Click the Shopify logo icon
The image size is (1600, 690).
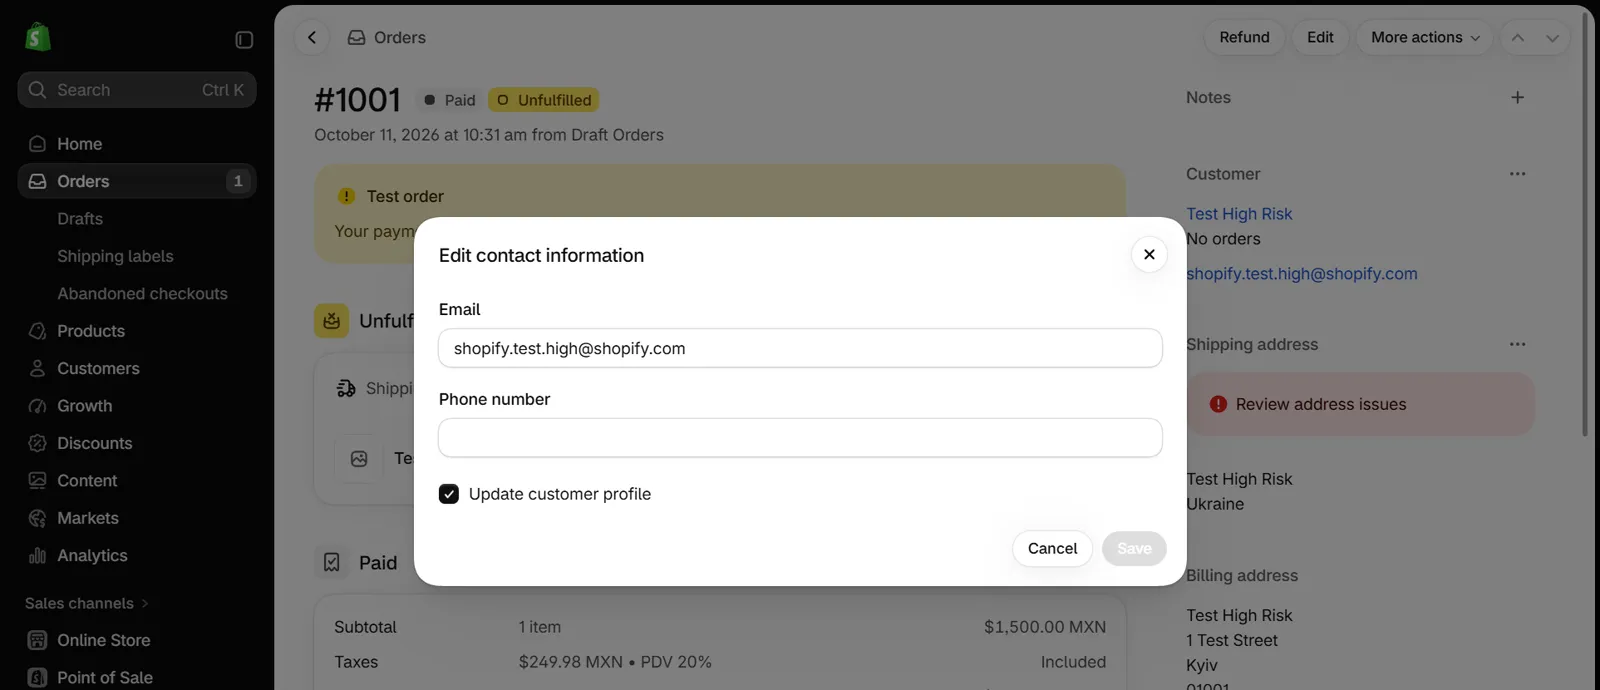point(37,37)
